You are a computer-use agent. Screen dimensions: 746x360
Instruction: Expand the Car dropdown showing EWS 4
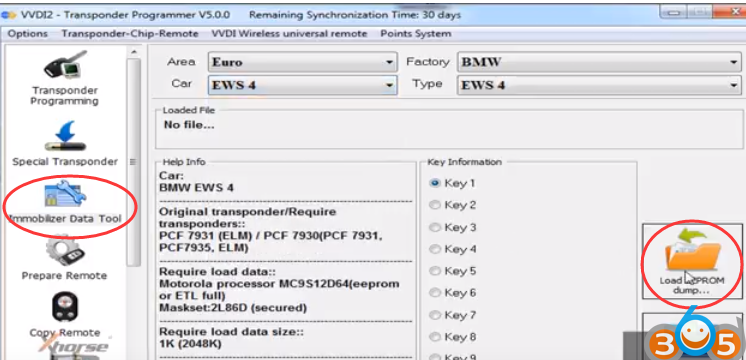point(303,85)
